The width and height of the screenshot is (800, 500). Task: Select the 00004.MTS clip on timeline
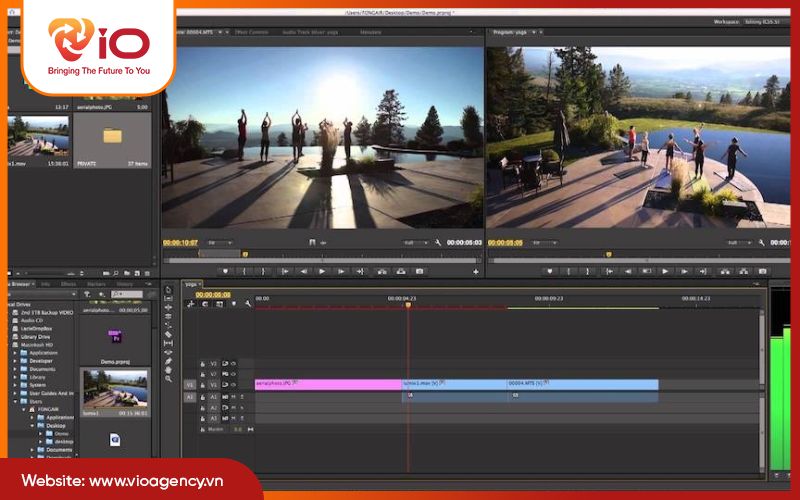click(x=583, y=385)
